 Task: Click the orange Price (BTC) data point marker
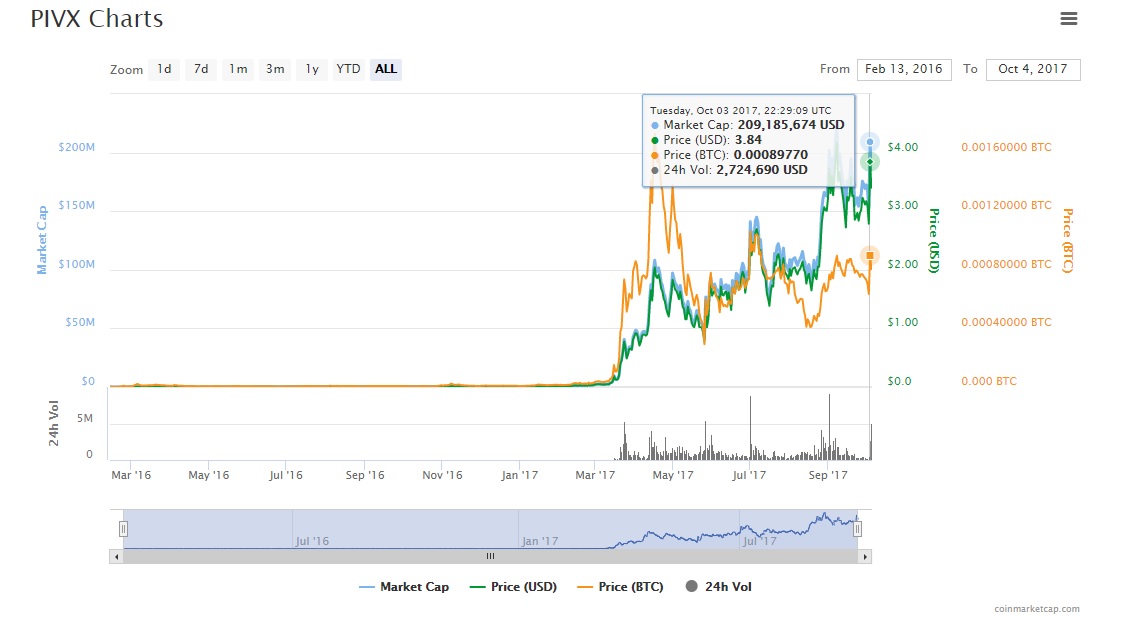coord(870,256)
